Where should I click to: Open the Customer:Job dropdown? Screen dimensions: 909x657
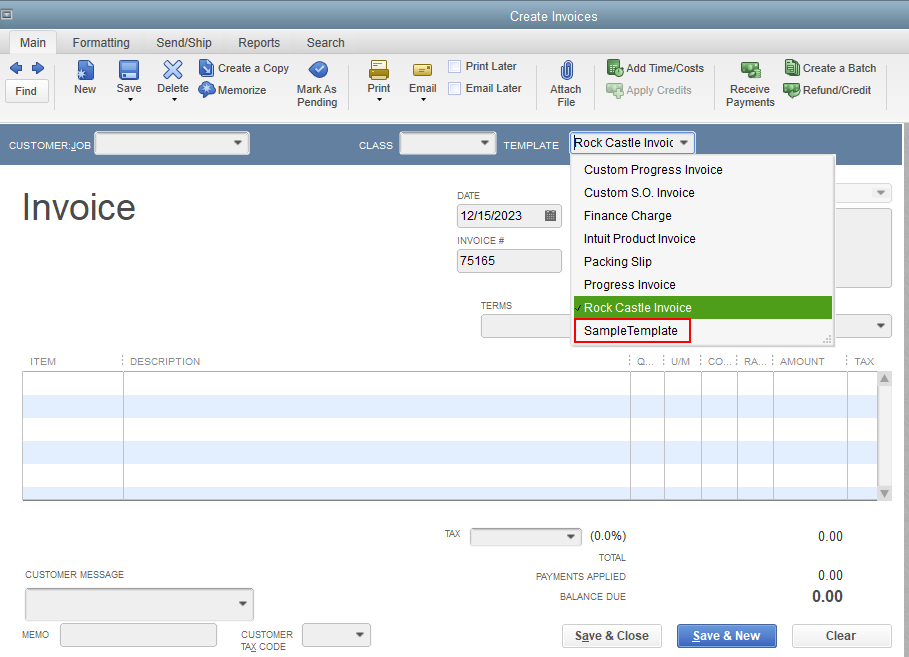pyautogui.click(x=239, y=143)
